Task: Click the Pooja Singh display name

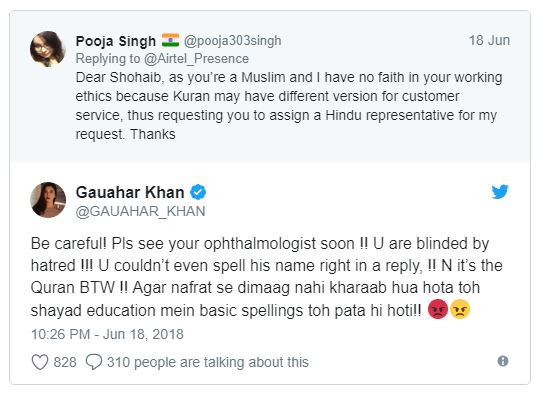Action: (116, 41)
